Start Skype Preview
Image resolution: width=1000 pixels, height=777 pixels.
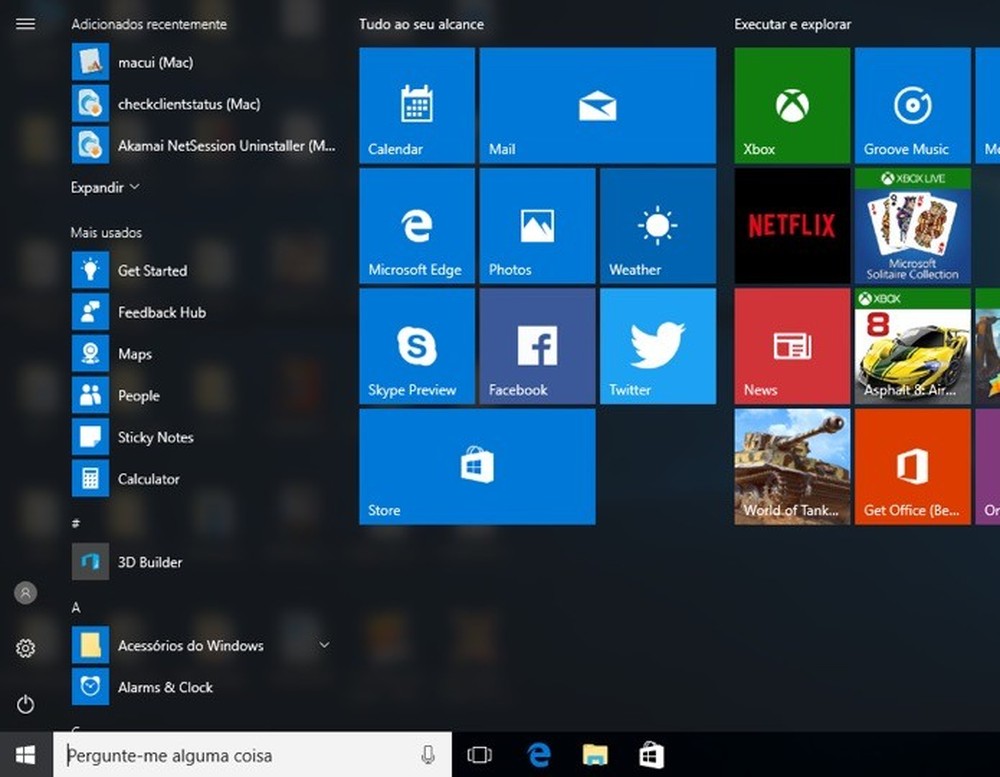[x=415, y=345]
